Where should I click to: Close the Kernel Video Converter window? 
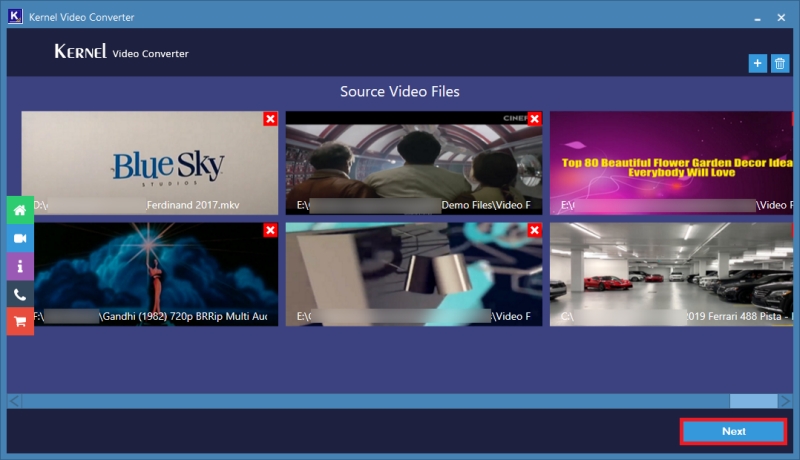[x=781, y=18]
